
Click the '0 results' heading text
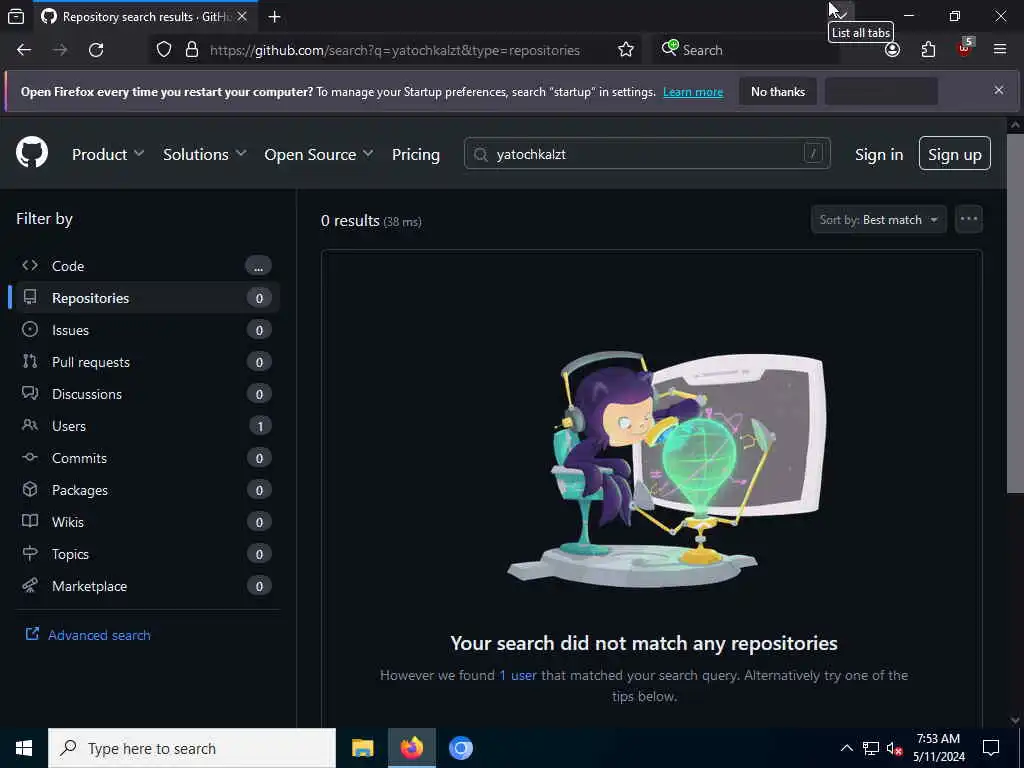[349, 221]
